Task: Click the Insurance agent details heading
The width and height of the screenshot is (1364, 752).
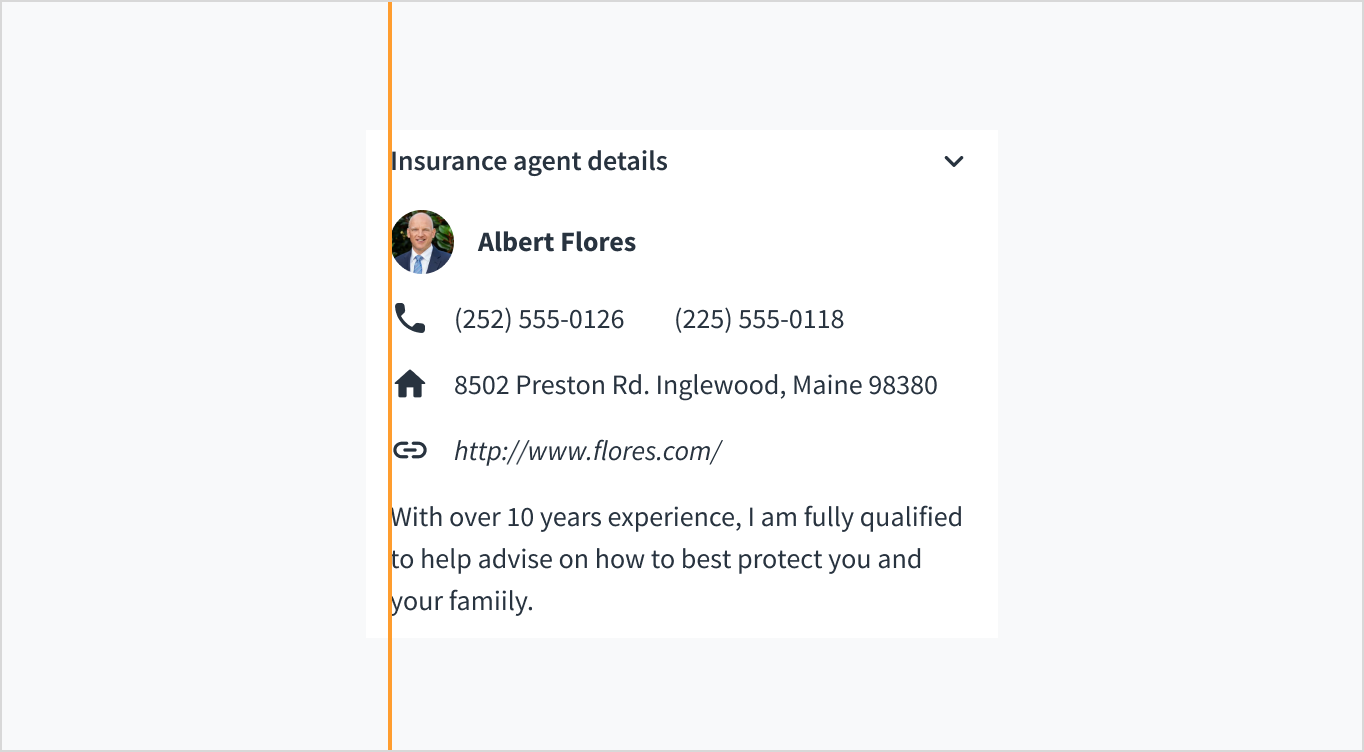Action: pos(529,161)
